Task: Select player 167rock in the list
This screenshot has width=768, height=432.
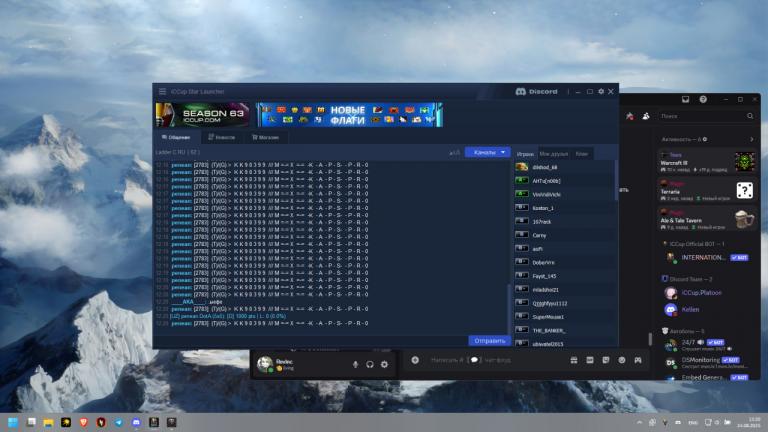Action: click(x=563, y=222)
